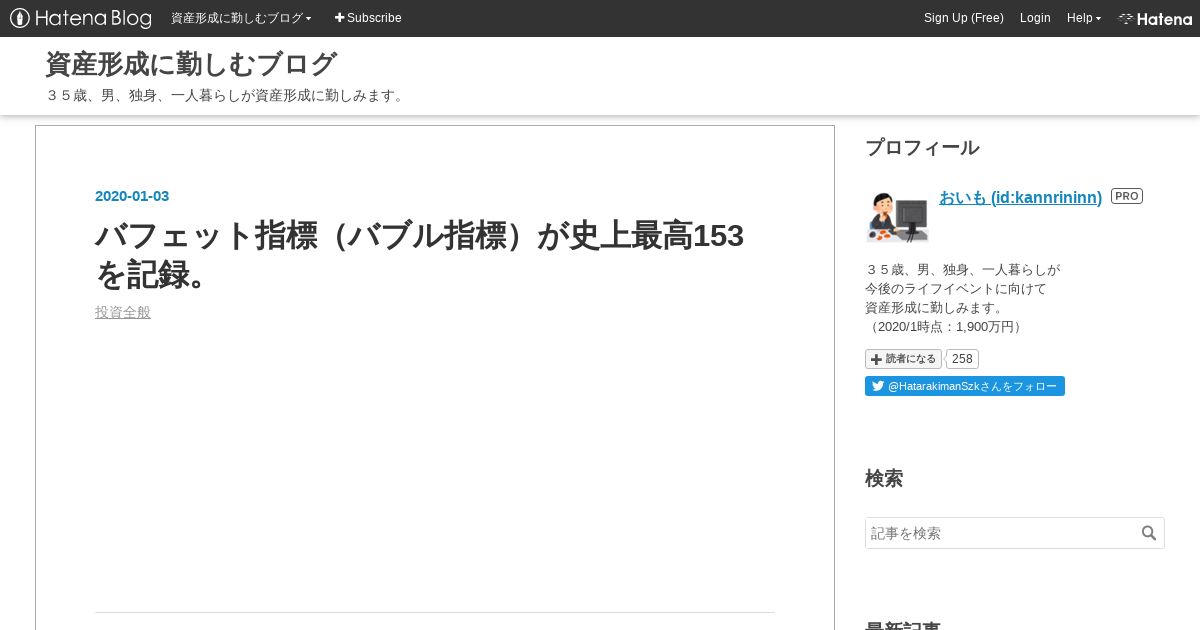Click the blog subtitle text ３５歳、男、独身
1200x630 pixels.
point(226,95)
